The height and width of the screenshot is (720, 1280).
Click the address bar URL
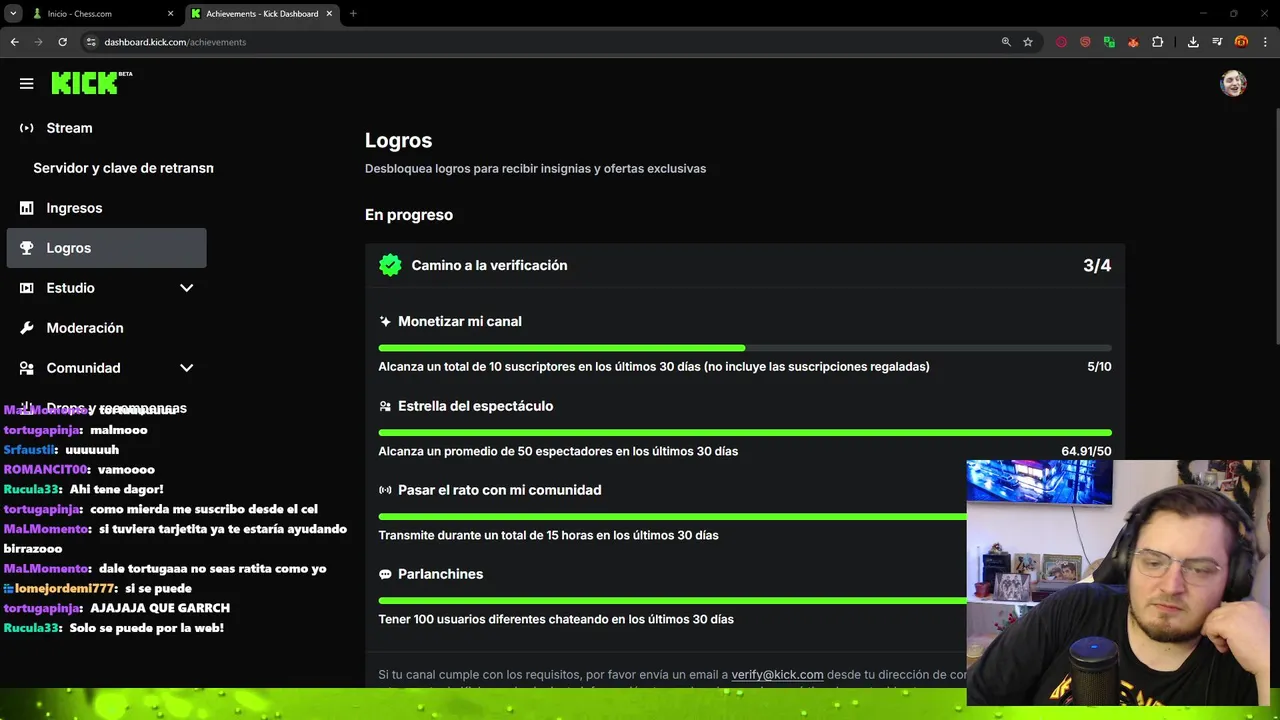tap(175, 42)
